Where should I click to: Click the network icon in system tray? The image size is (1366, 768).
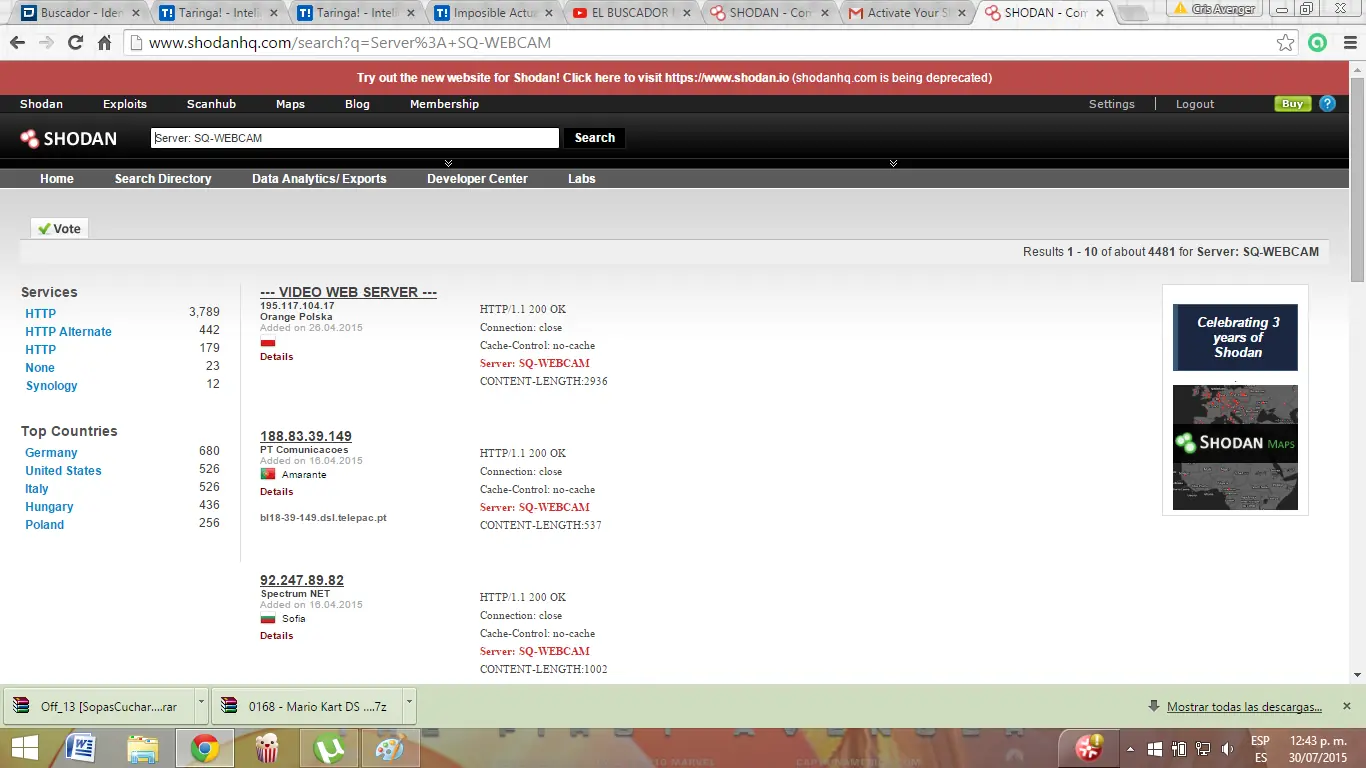(1203, 749)
